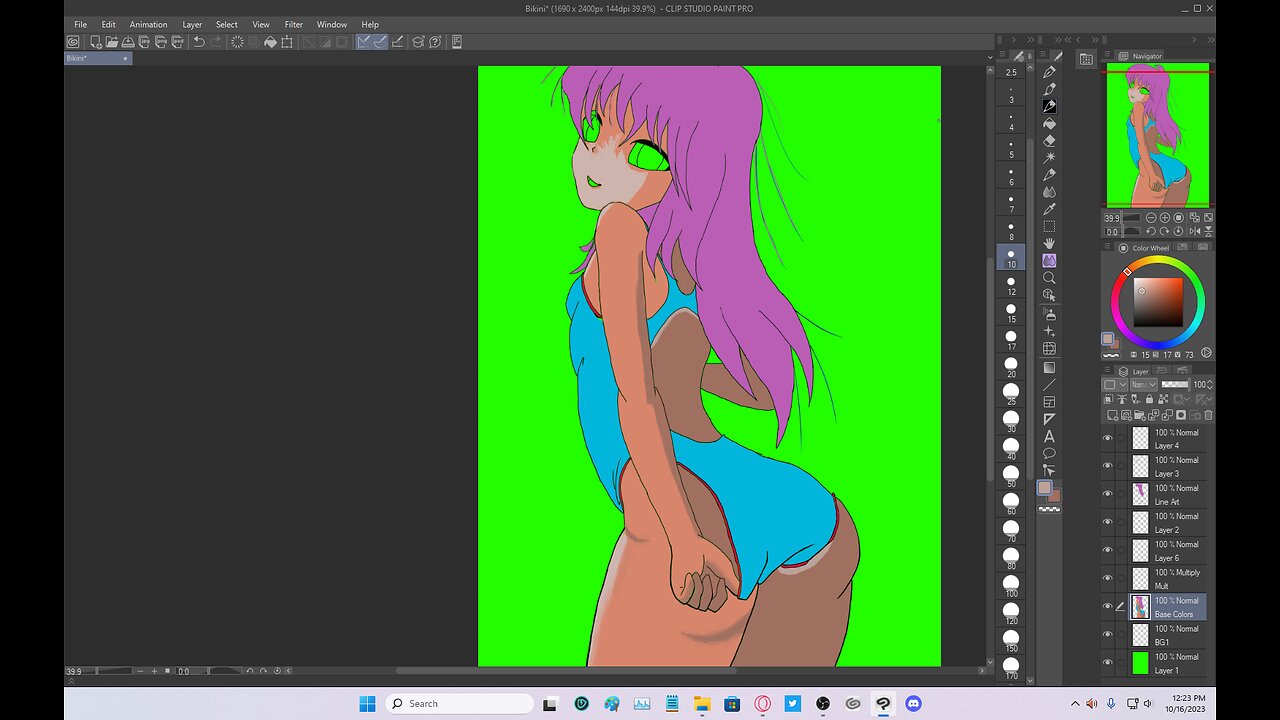The image size is (1280, 720).
Task: Select the Hand move tool
Action: [x=1049, y=243]
